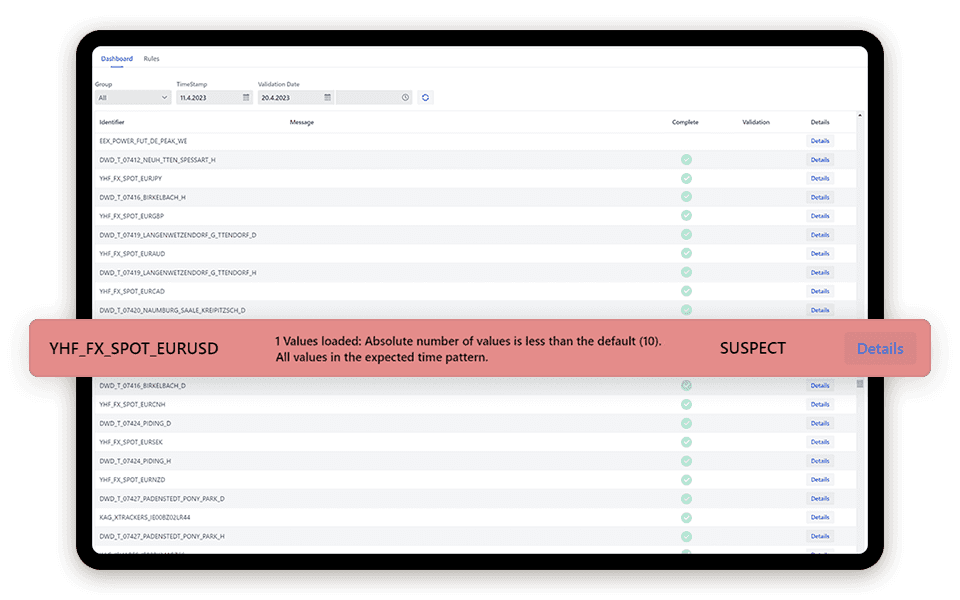The height and width of the screenshot is (600, 960).
Task: Click the complete icon for DWD_T_07416_BIRKELBACH_H
Action: tap(686, 197)
